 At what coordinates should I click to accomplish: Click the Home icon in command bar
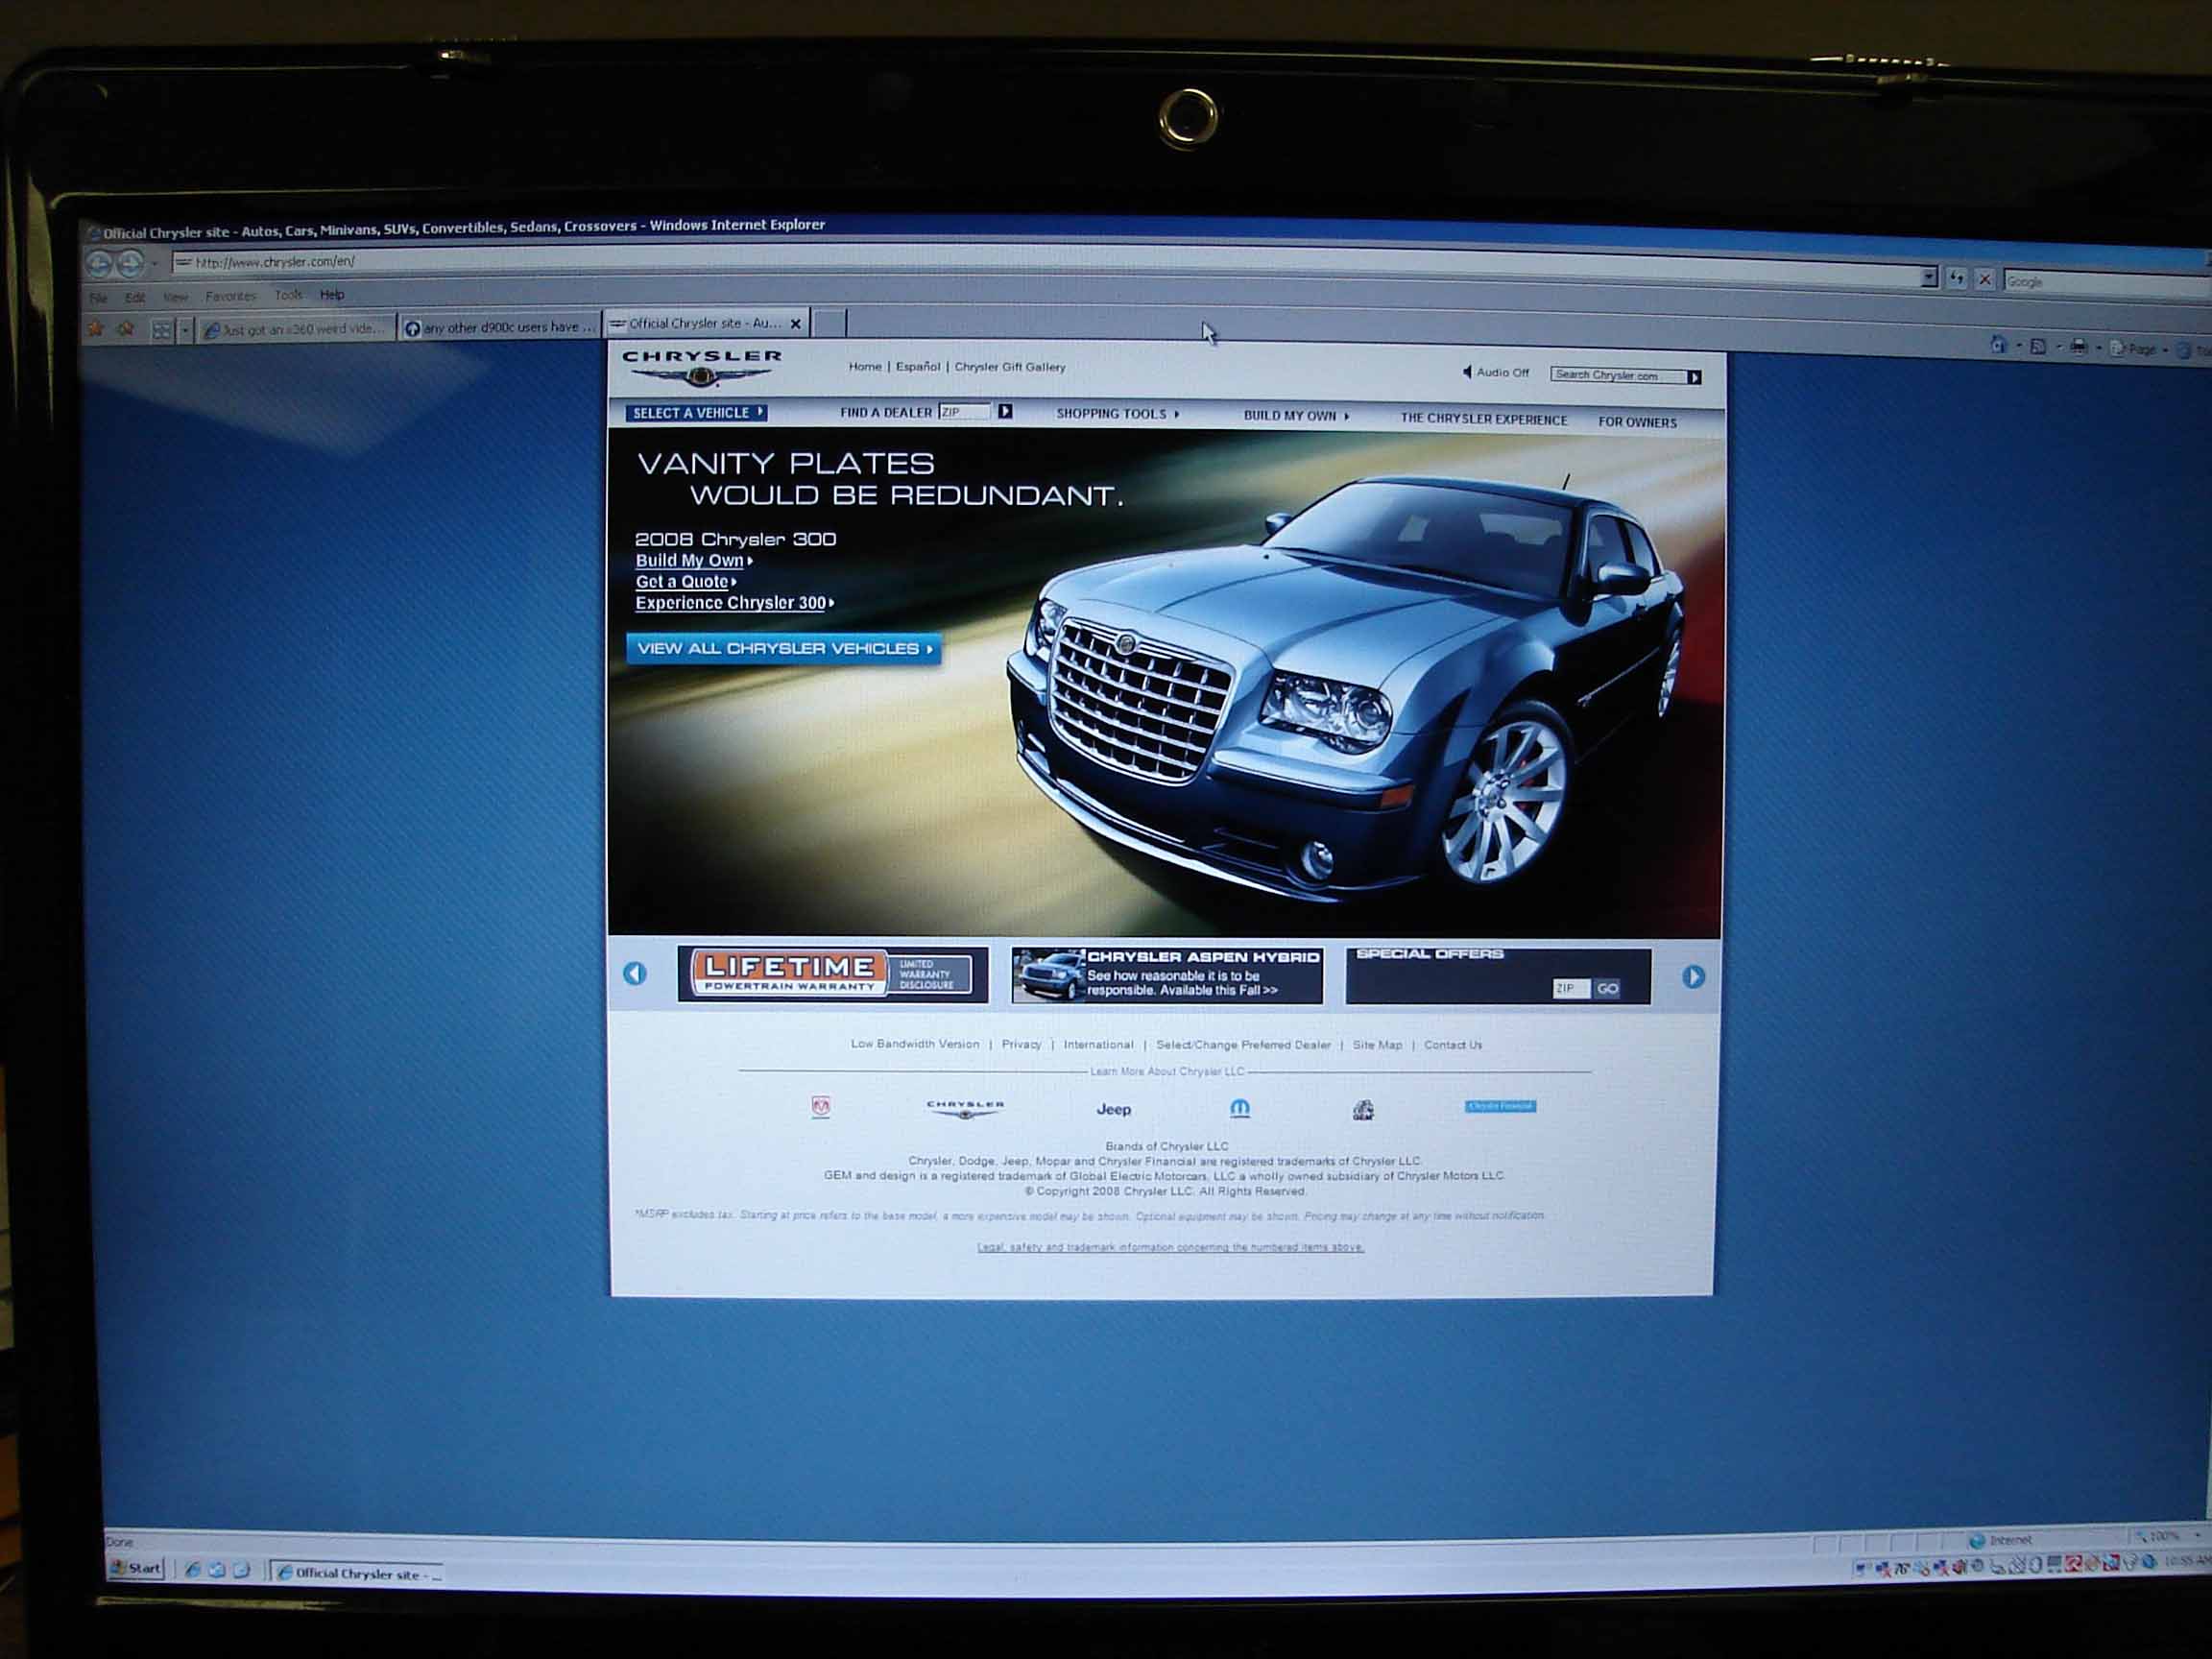click(x=1998, y=344)
